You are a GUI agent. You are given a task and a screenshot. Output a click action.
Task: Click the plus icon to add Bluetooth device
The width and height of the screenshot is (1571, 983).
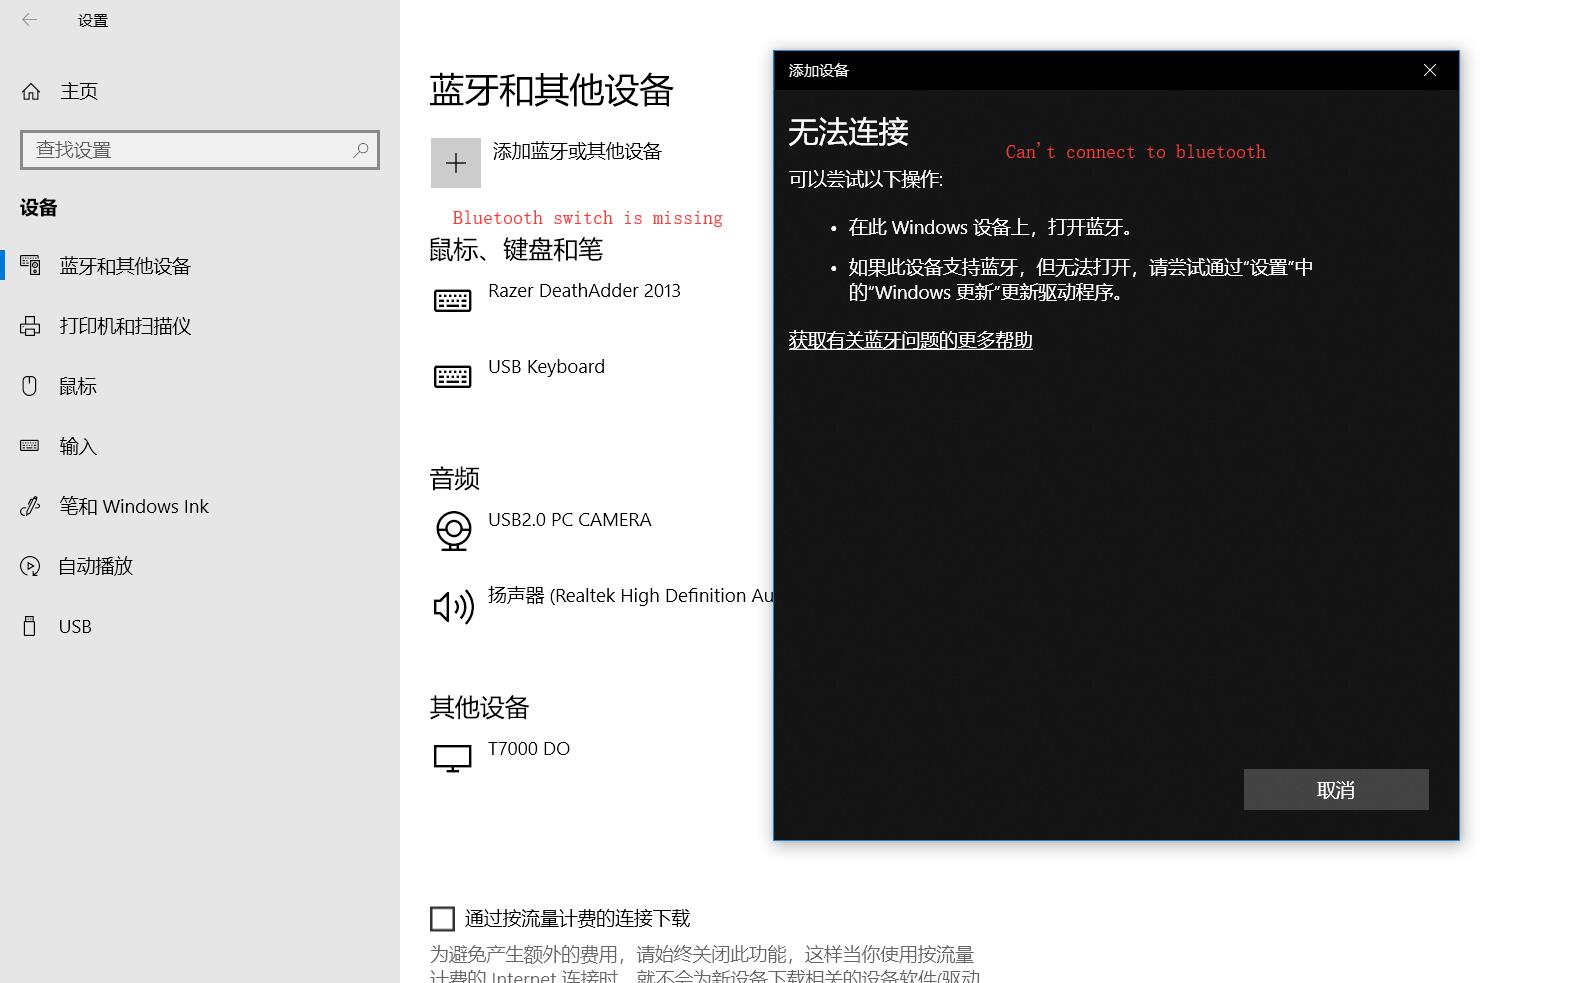point(456,163)
